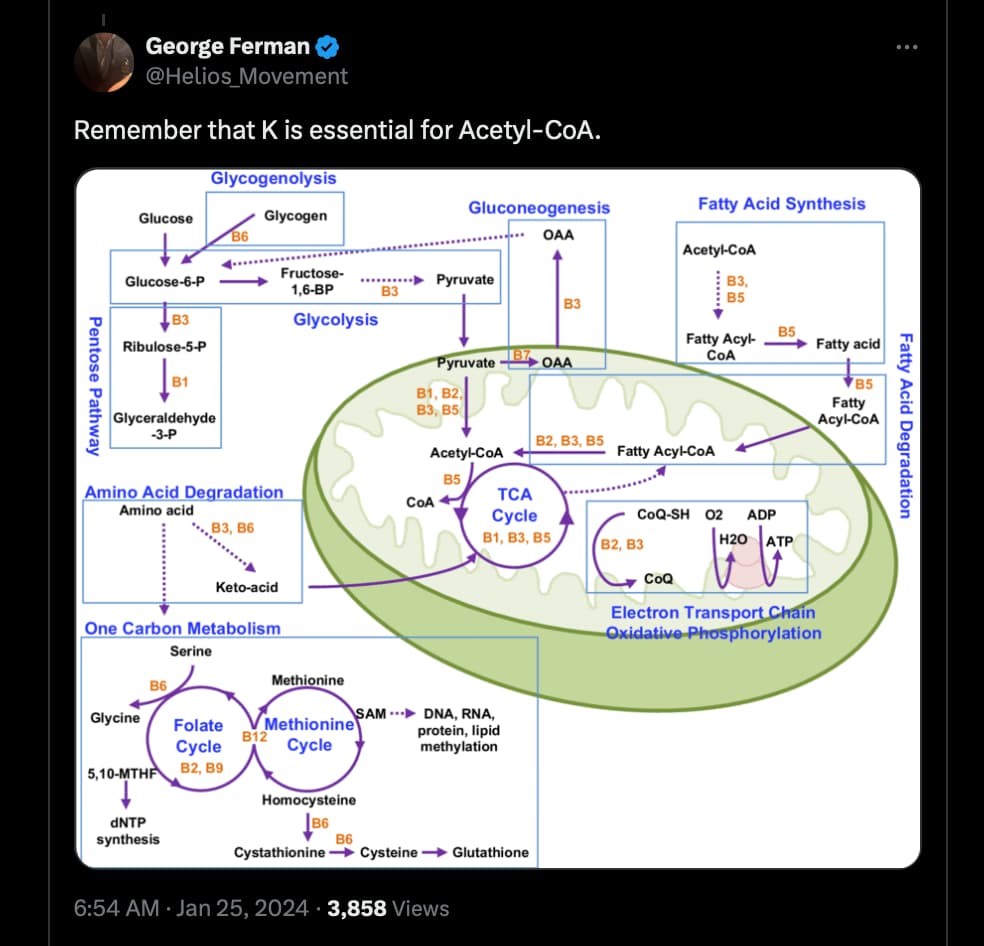Click the Amino Acid Degradation heading
The height and width of the screenshot is (946, 984).
pyautogui.click(x=183, y=492)
